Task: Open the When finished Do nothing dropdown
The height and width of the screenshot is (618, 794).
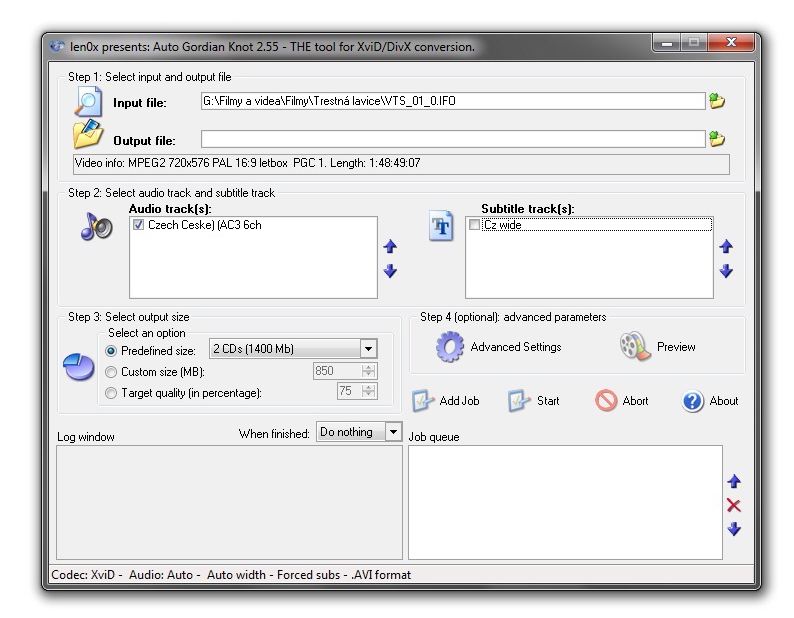Action: 393,432
